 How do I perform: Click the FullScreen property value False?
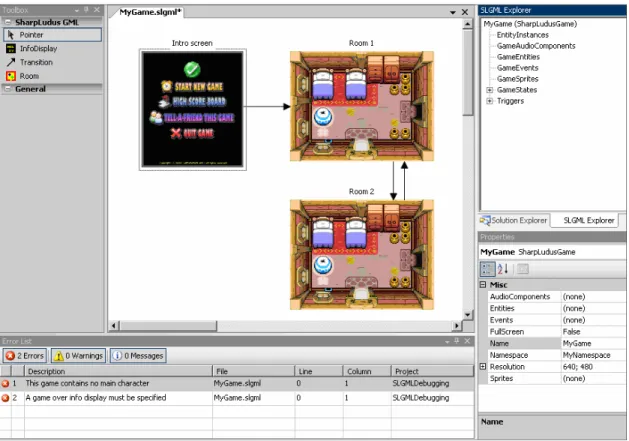[x=593, y=331]
